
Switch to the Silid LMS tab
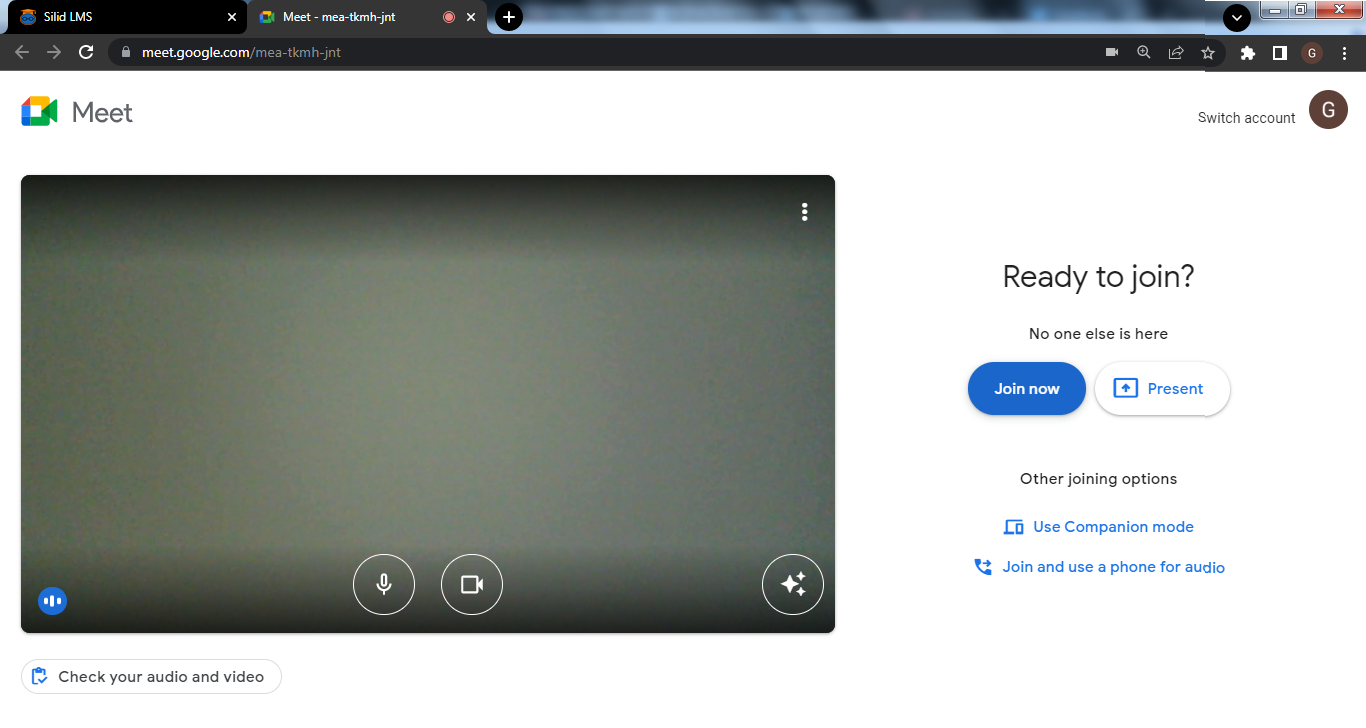tap(120, 17)
